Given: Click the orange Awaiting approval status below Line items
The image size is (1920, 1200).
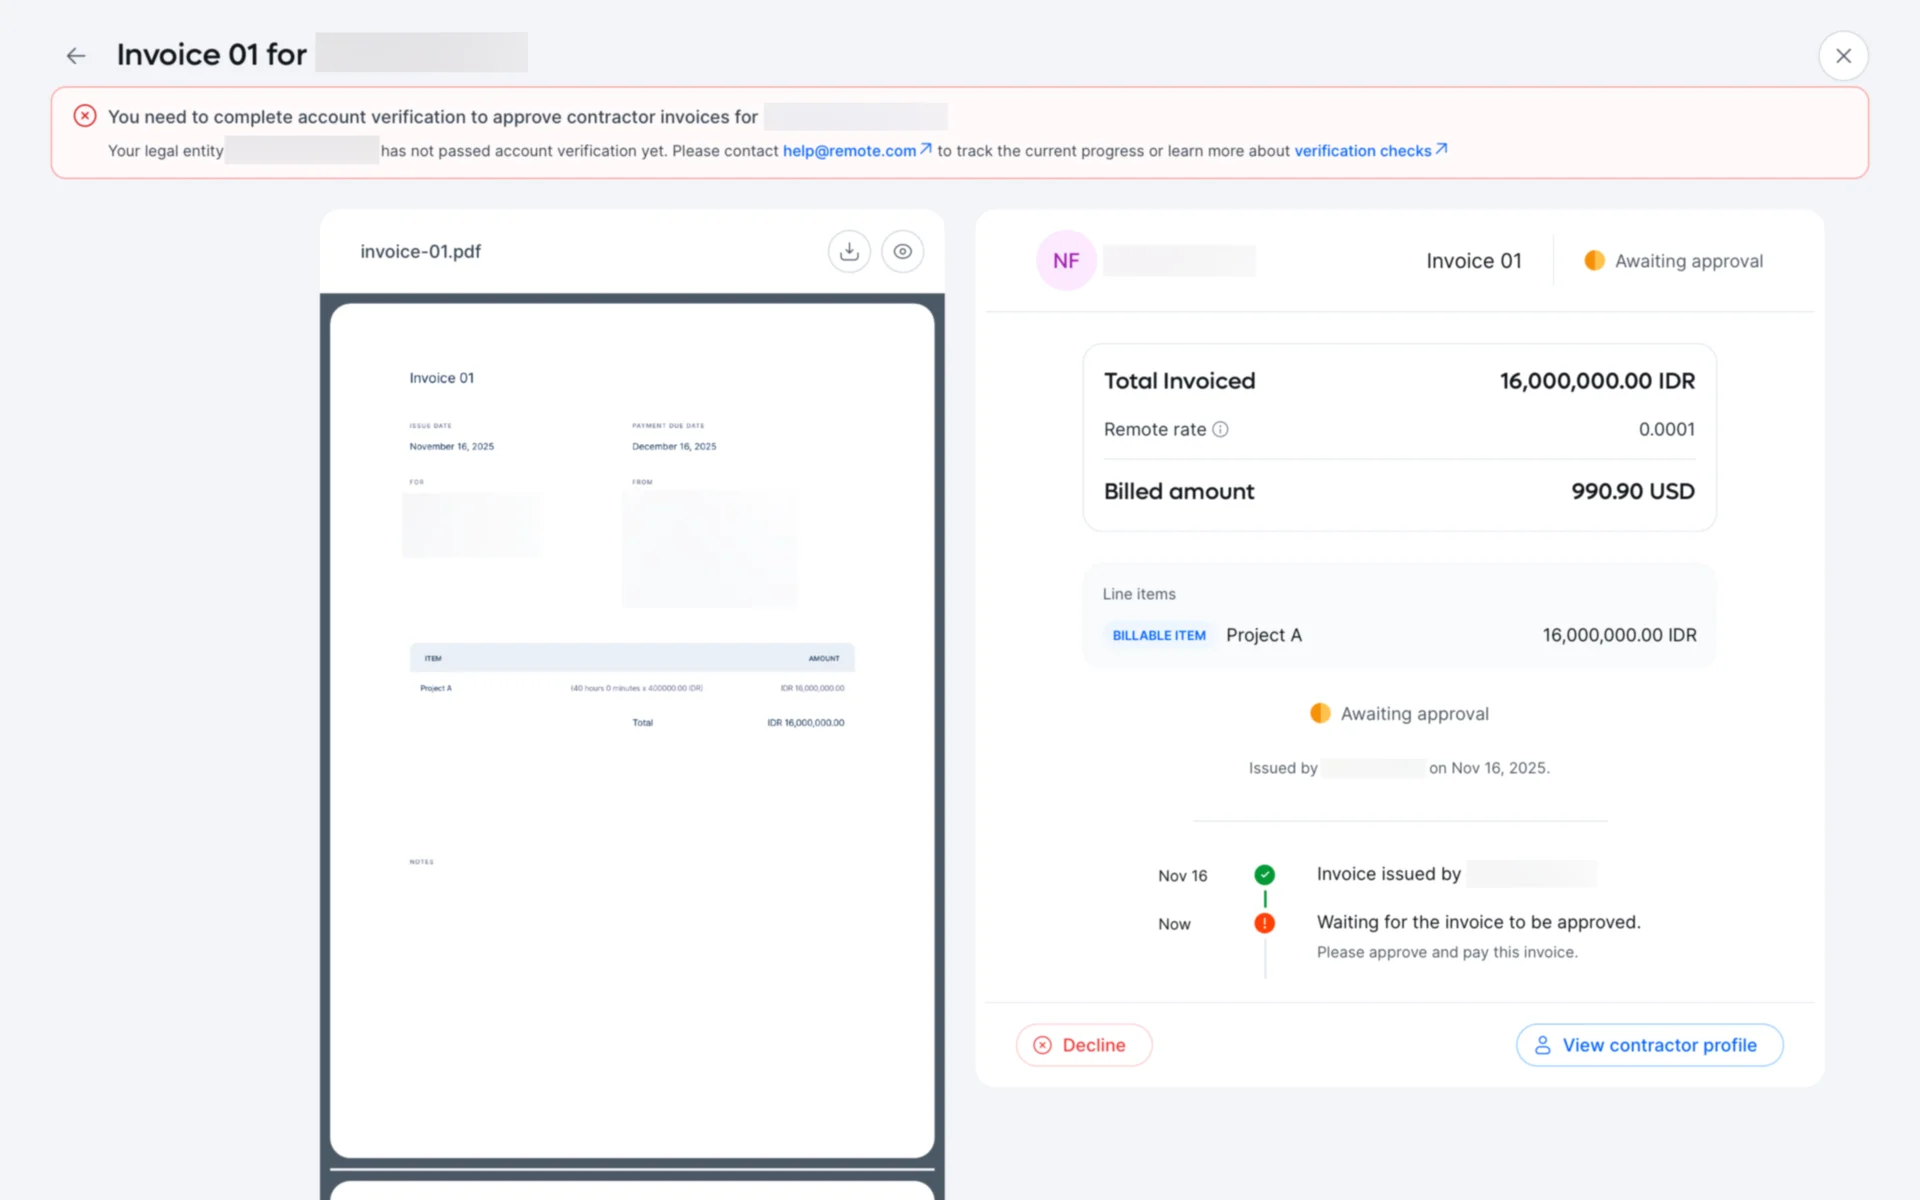Looking at the screenshot, I should pos(1400,714).
